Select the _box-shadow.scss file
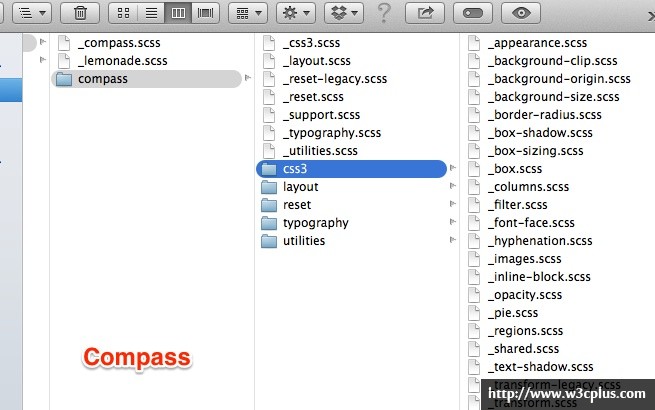655x410 pixels. coord(540,132)
